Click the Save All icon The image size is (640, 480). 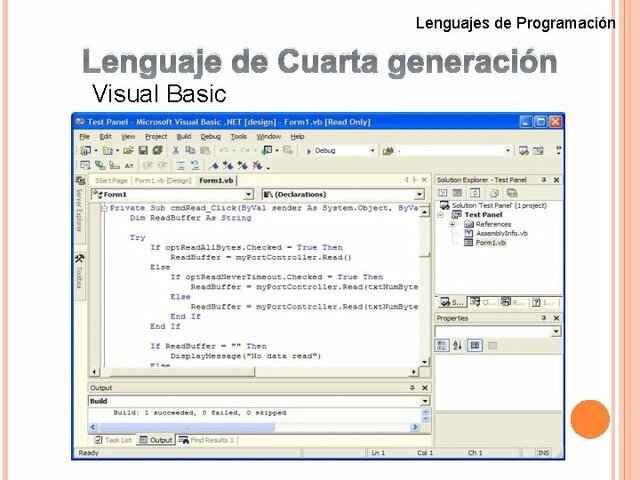[158, 151]
